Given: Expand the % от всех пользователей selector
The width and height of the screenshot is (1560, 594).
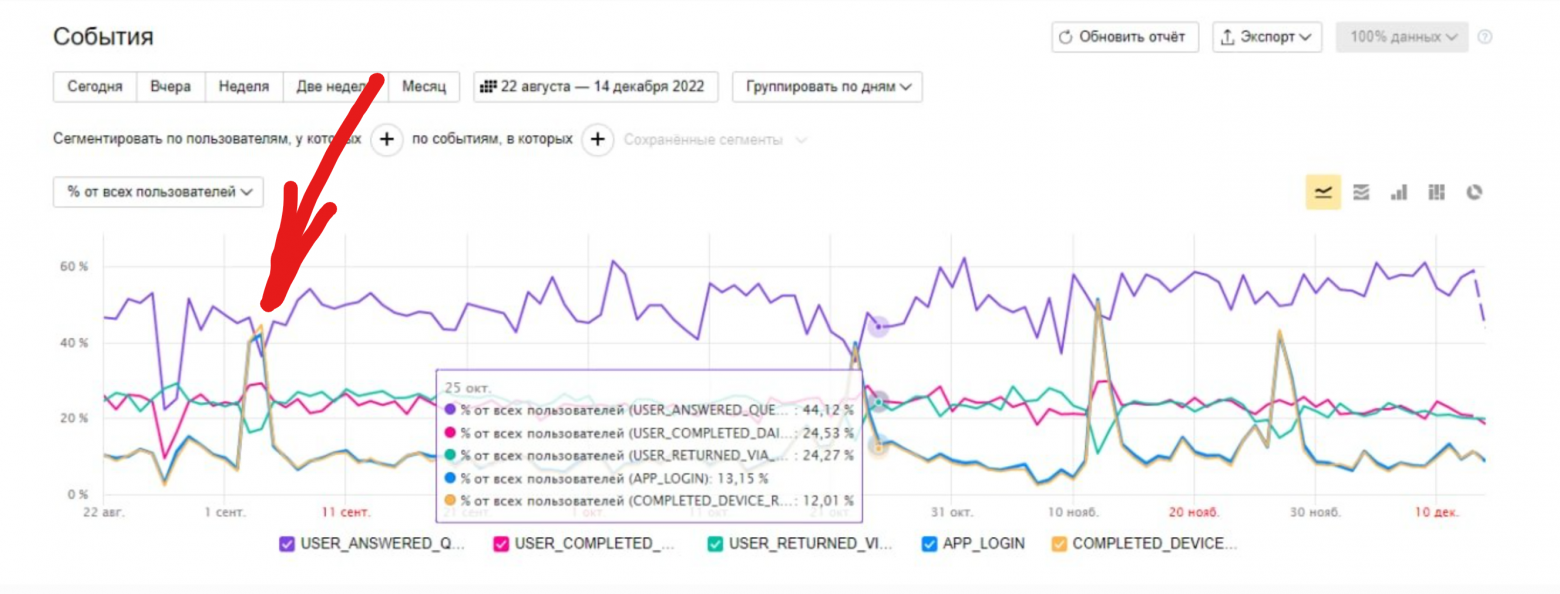Looking at the screenshot, I should (158, 192).
